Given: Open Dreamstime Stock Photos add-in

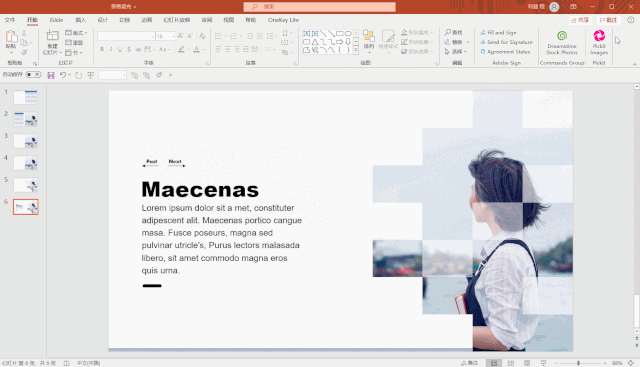Looking at the screenshot, I should click(x=562, y=42).
